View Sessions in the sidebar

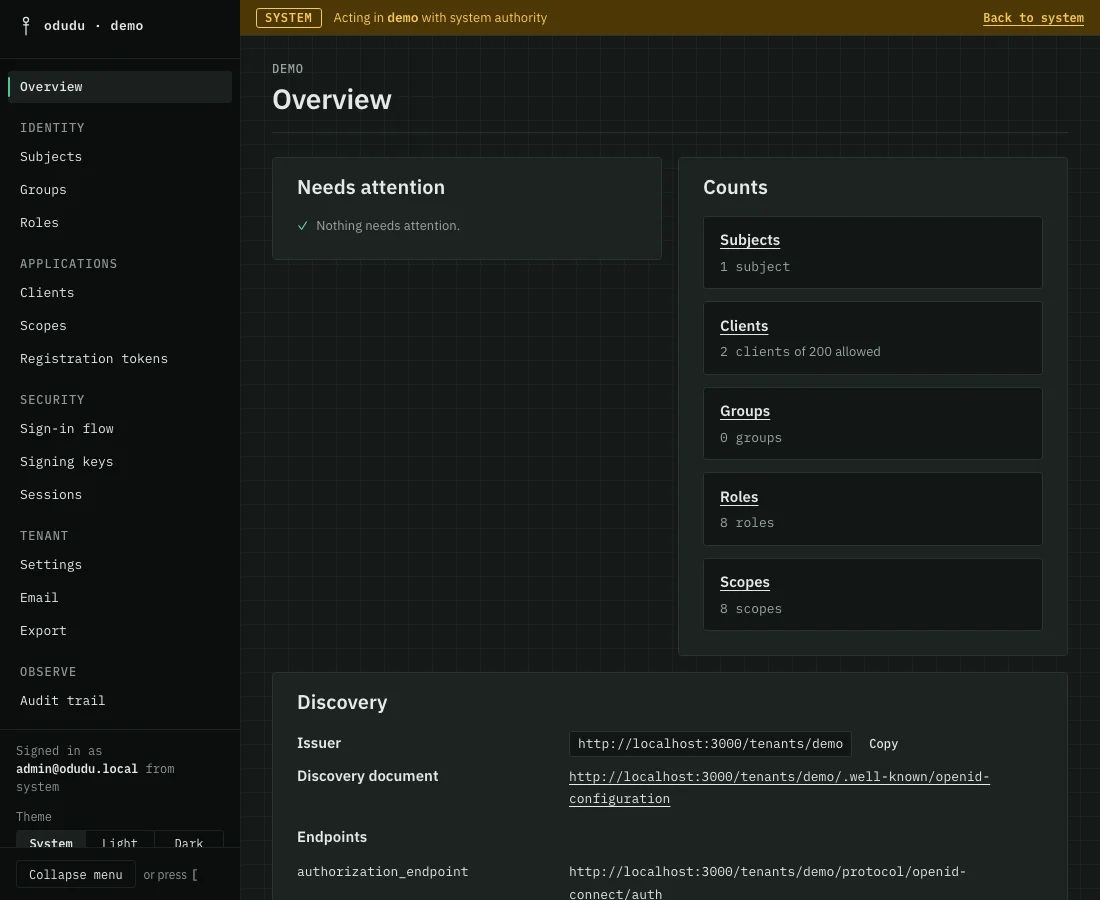coord(51,495)
